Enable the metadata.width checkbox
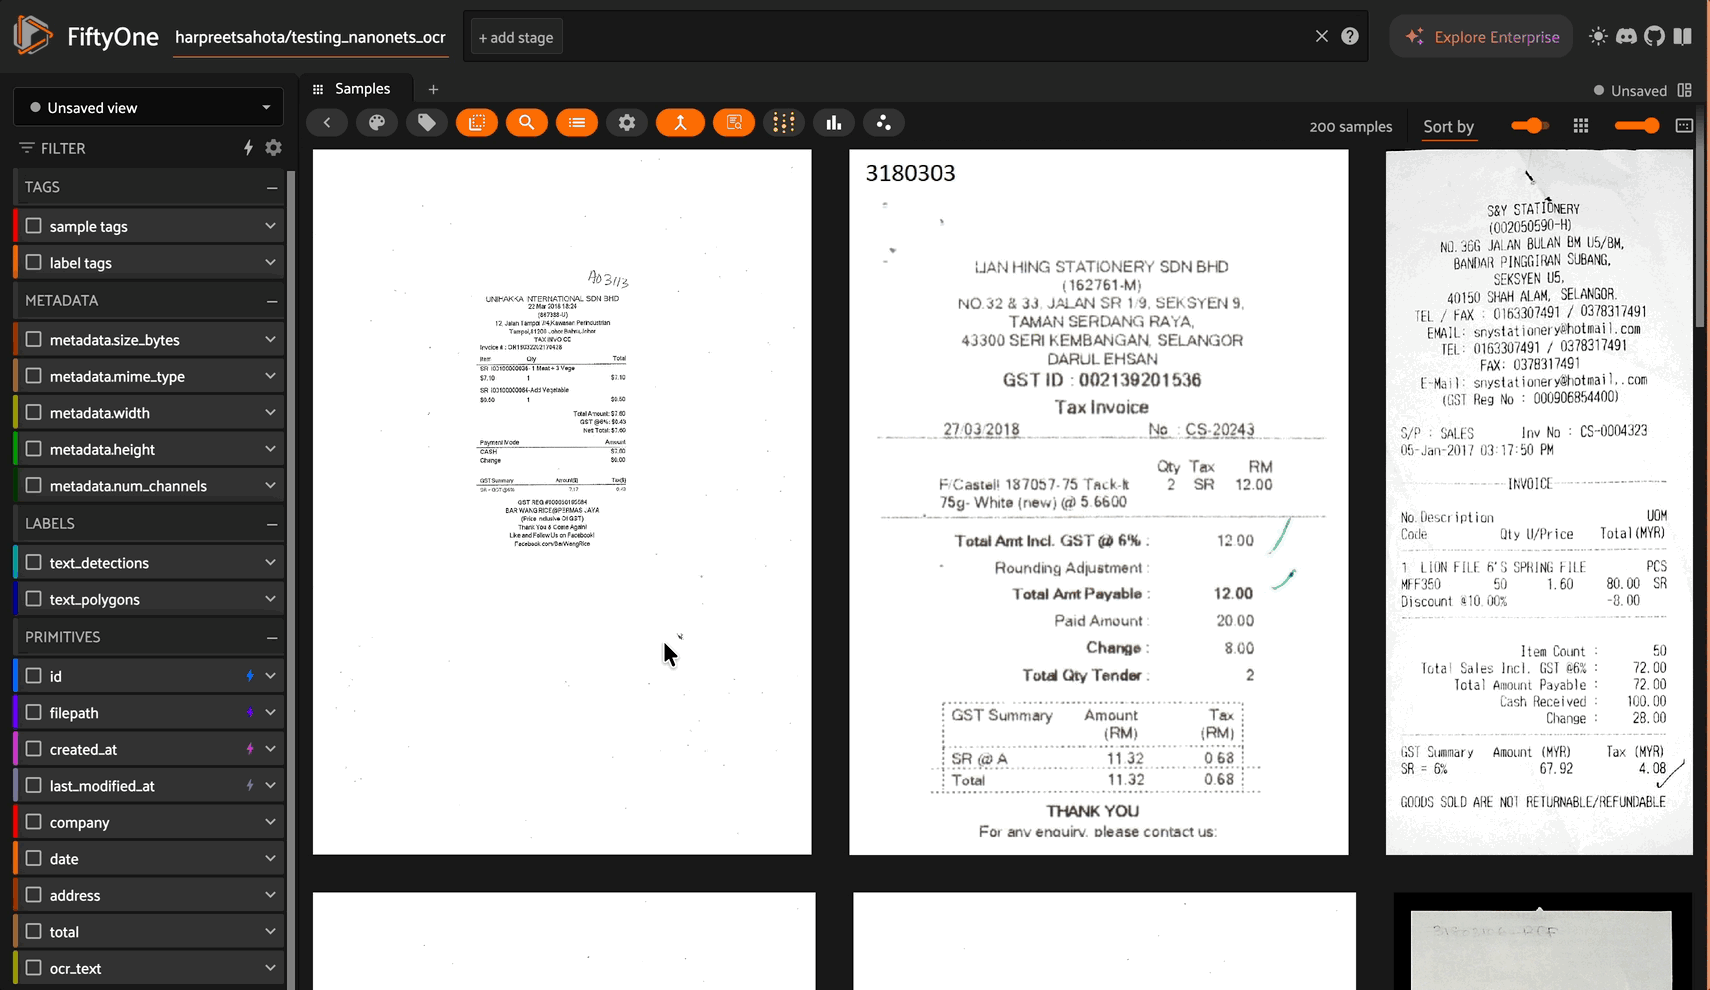 33,412
